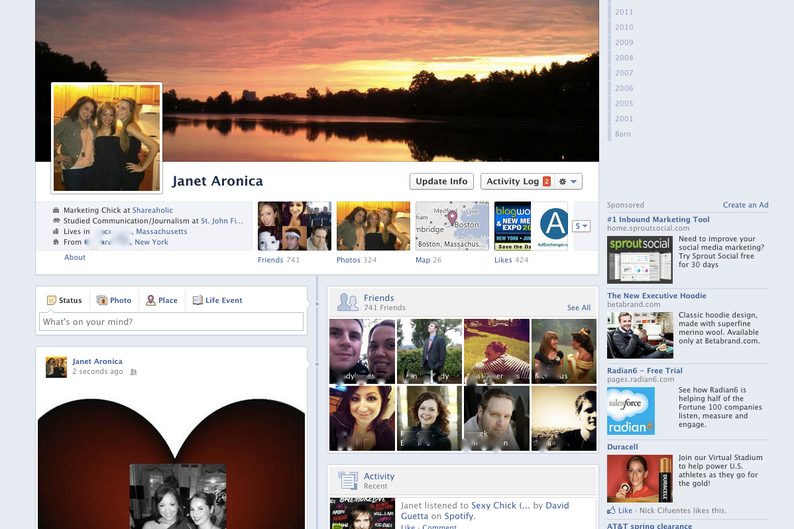Click the small avatar on Janet's post
The height and width of the screenshot is (529, 794).
(x=56, y=367)
